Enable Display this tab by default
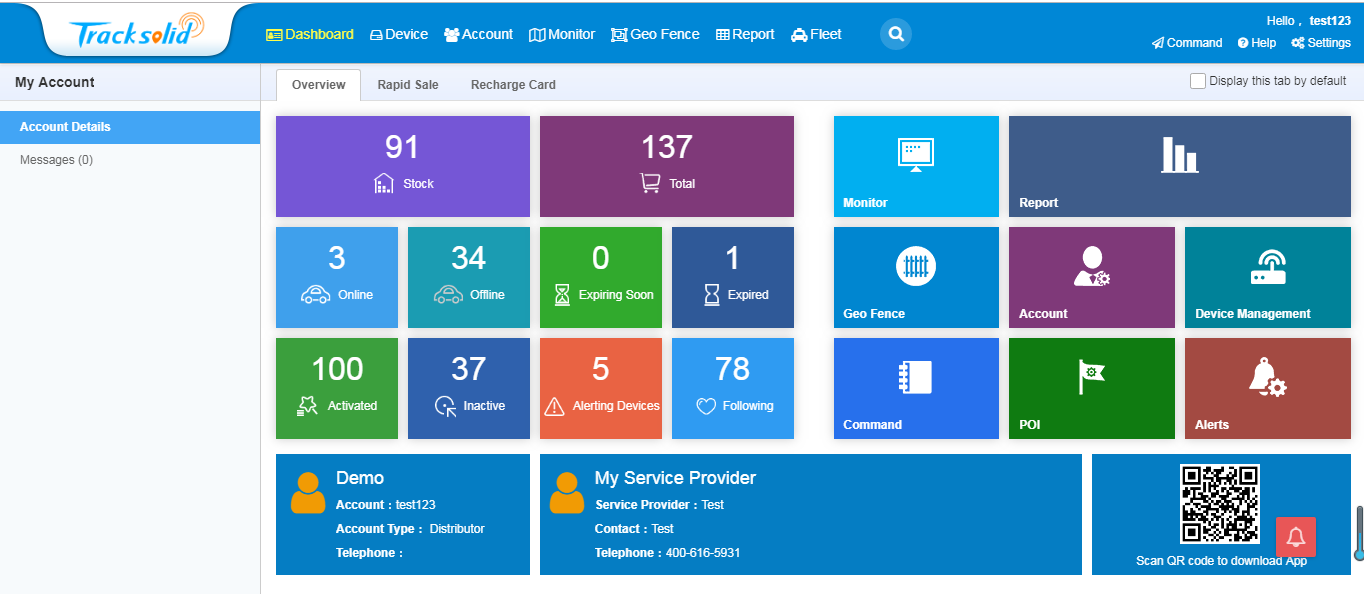The image size is (1364, 594). click(x=1197, y=82)
